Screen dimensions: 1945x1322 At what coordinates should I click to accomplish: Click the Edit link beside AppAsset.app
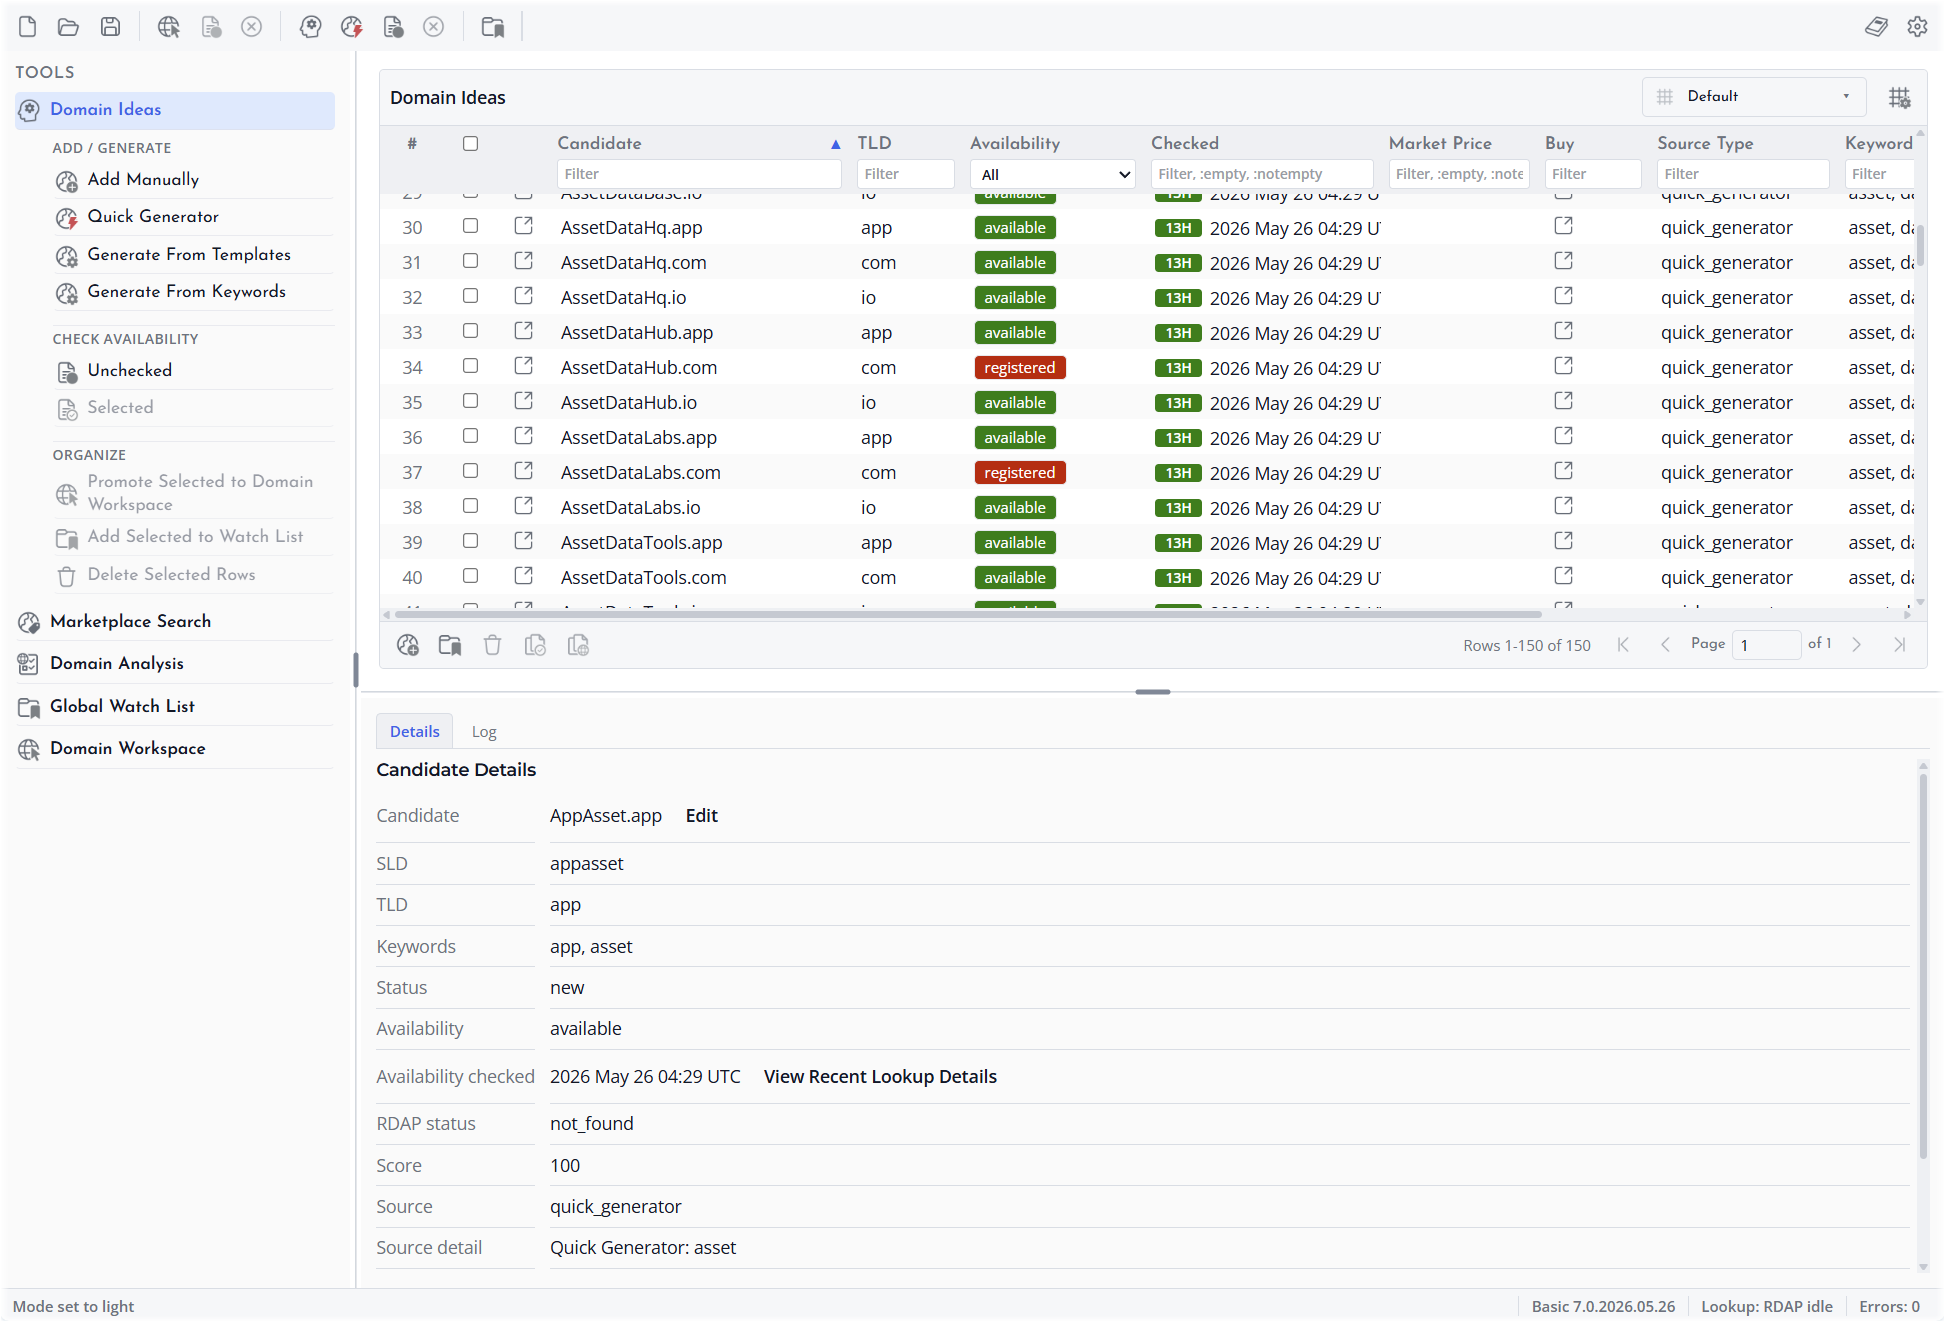click(701, 816)
